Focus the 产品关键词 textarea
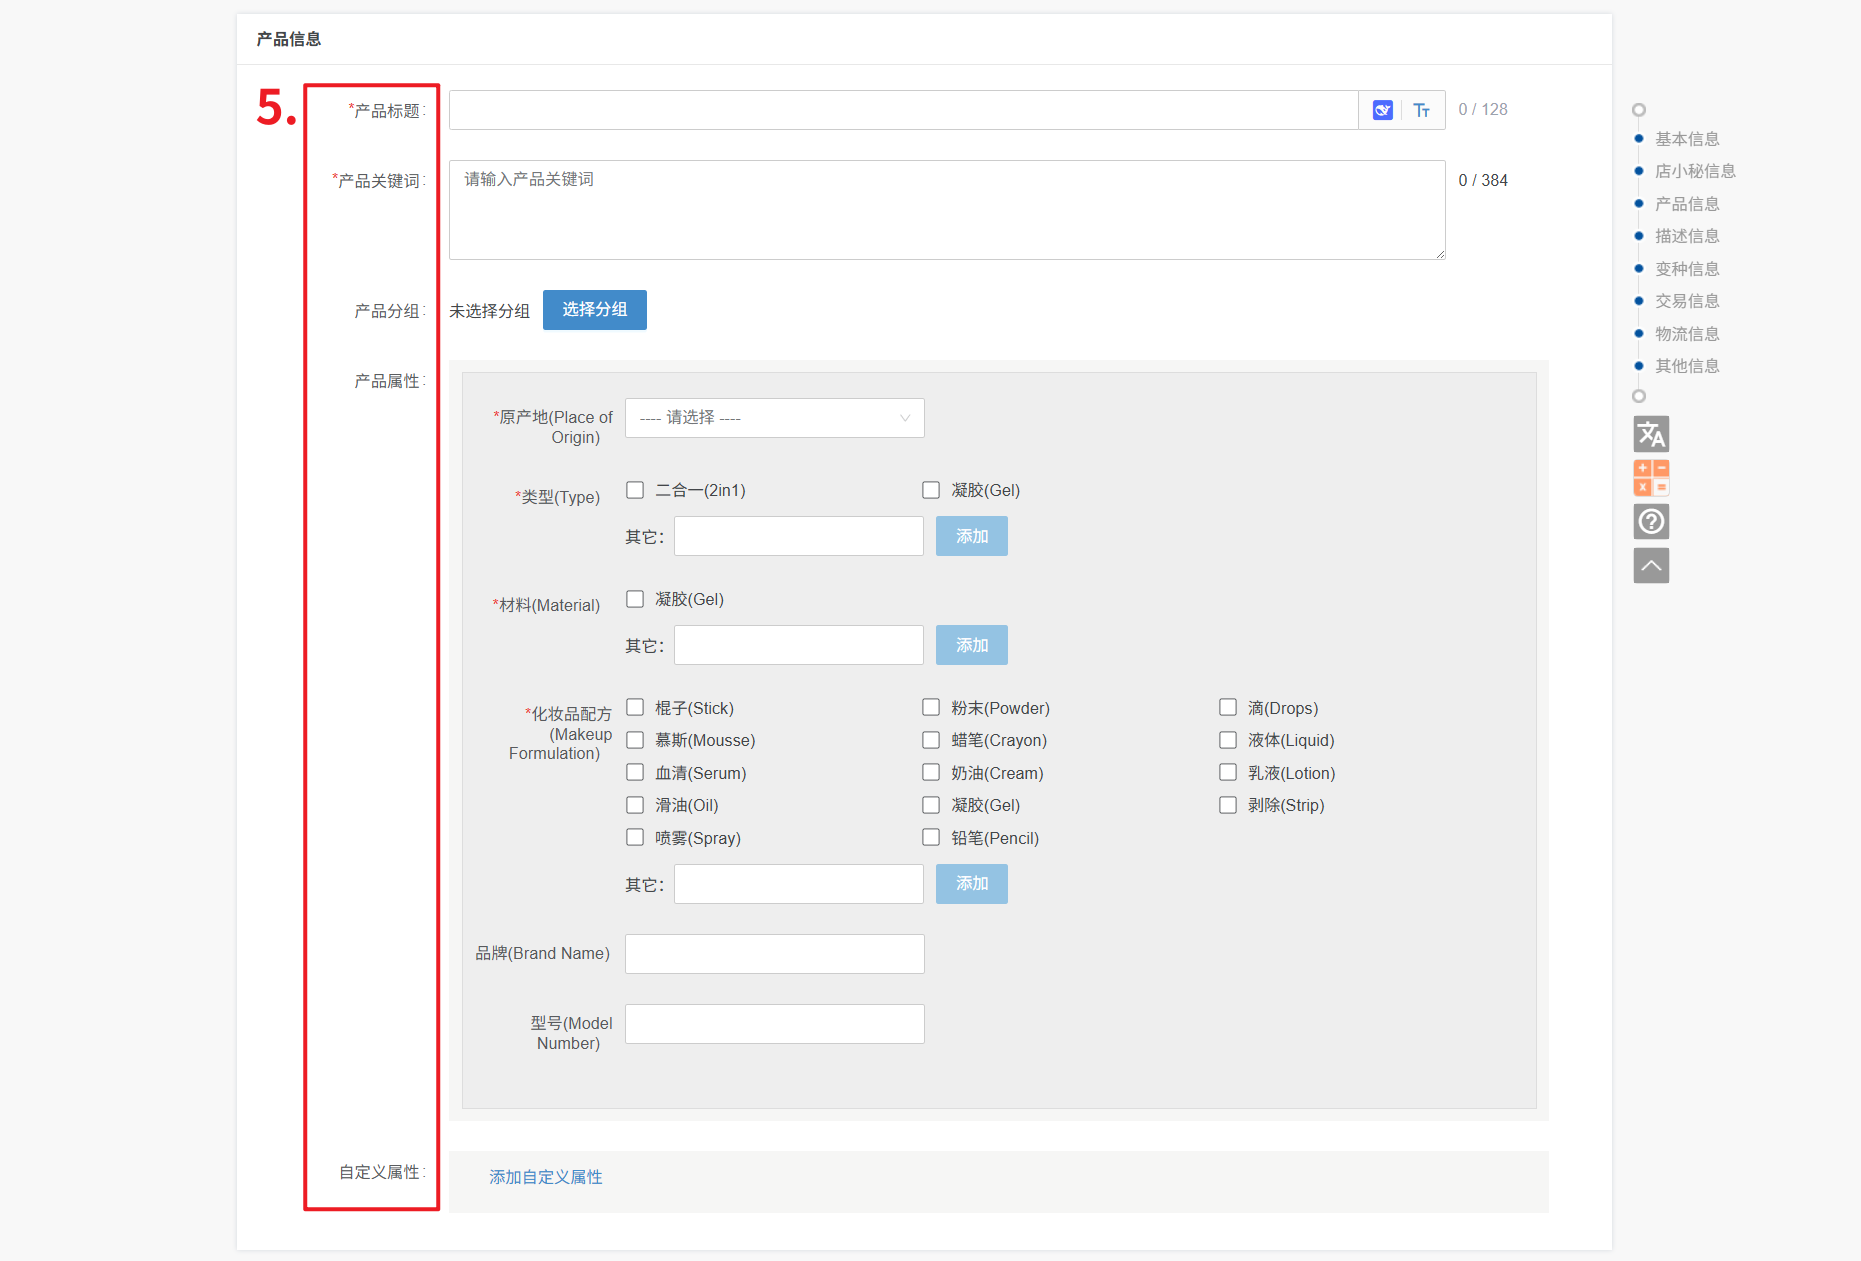 pyautogui.click(x=947, y=210)
